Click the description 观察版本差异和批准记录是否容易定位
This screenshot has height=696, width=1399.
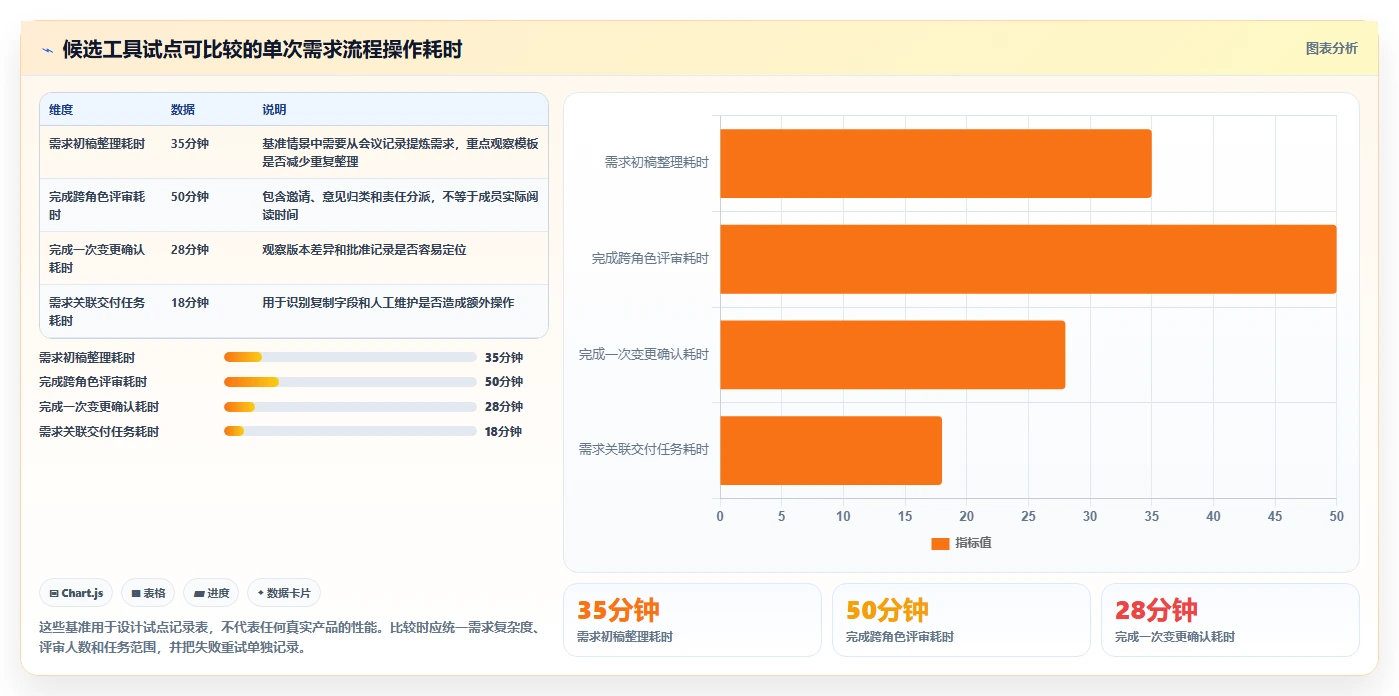(364, 250)
